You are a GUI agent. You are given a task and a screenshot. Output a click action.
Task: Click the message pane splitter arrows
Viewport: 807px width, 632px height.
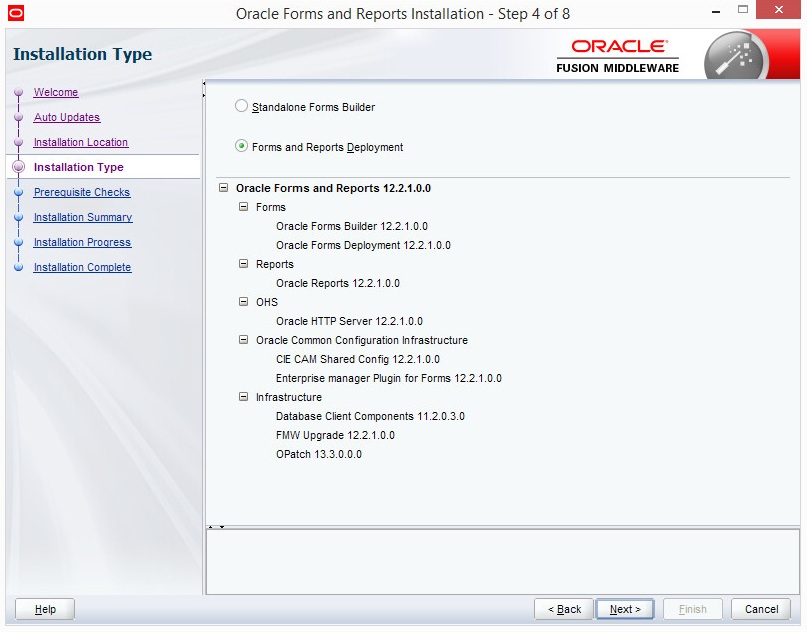tap(216, 527)
